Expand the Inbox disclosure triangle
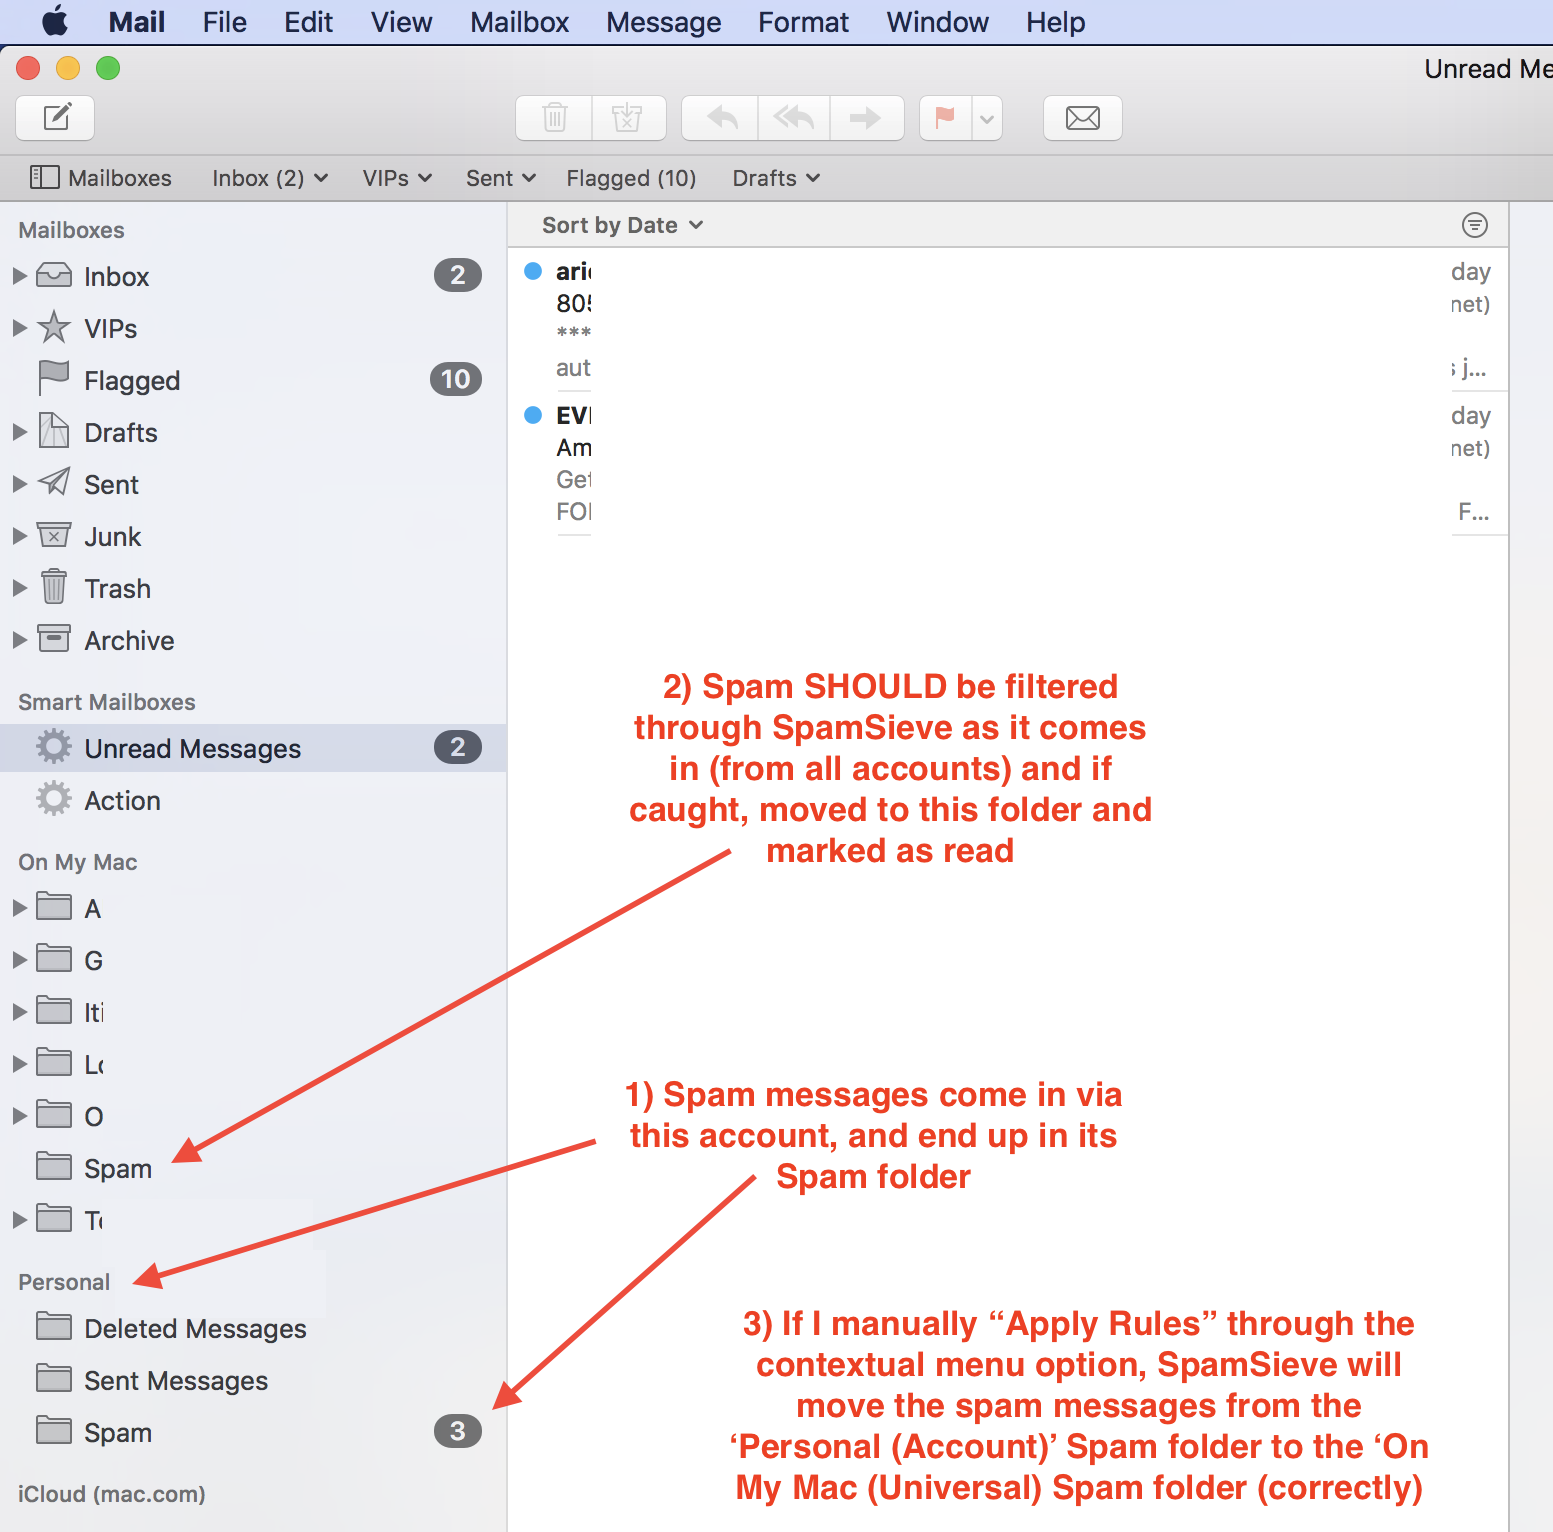Screen dimensions: 1553x1532 pyautogui.click(x=19, y=276)
